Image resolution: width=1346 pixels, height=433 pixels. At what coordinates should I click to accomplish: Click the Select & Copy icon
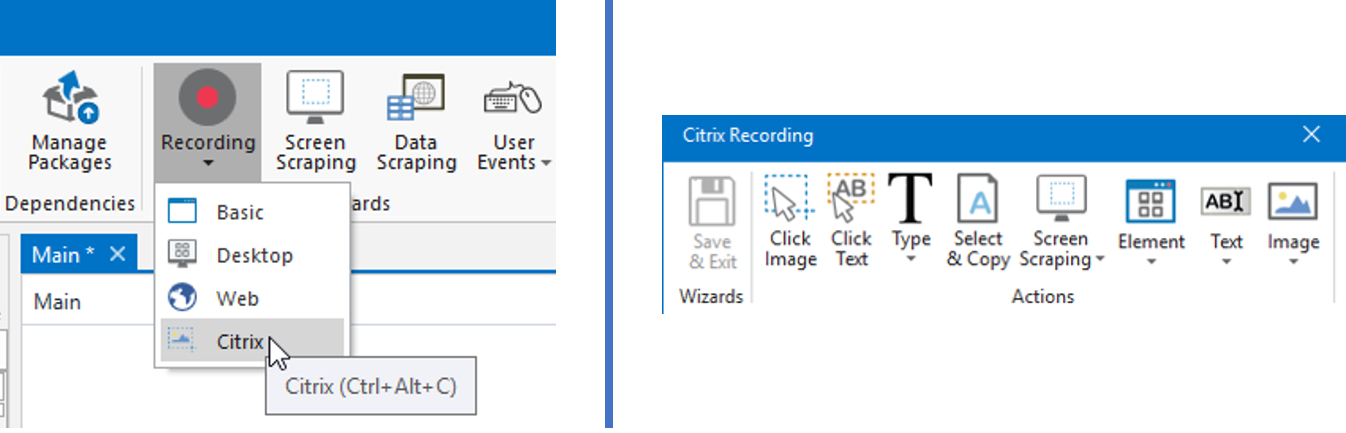point(978,200)
